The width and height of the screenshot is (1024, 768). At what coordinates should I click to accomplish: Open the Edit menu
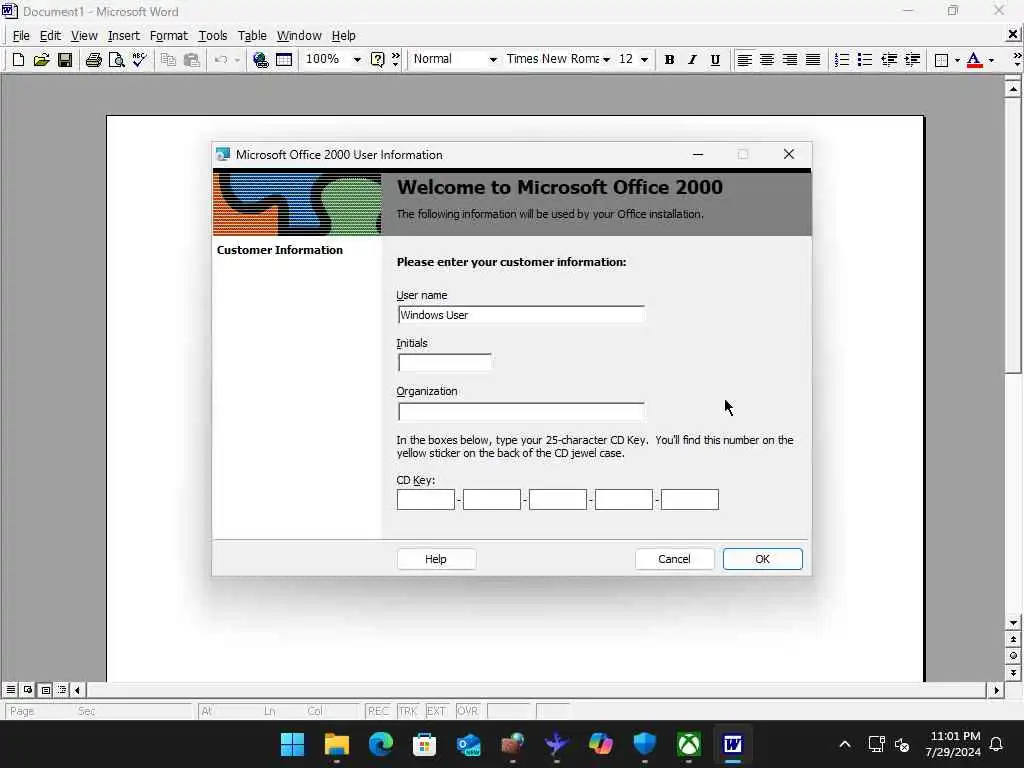coord(50,35)
